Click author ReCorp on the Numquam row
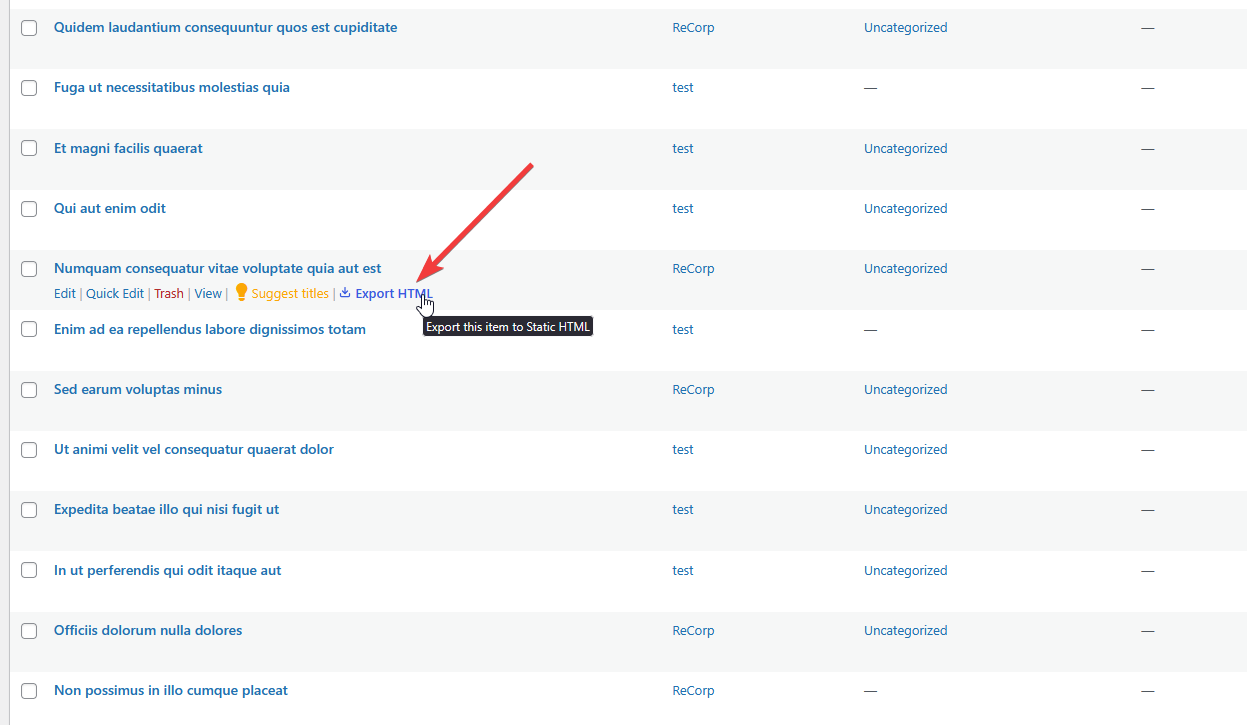1247x725 pixels. [693, 268]
